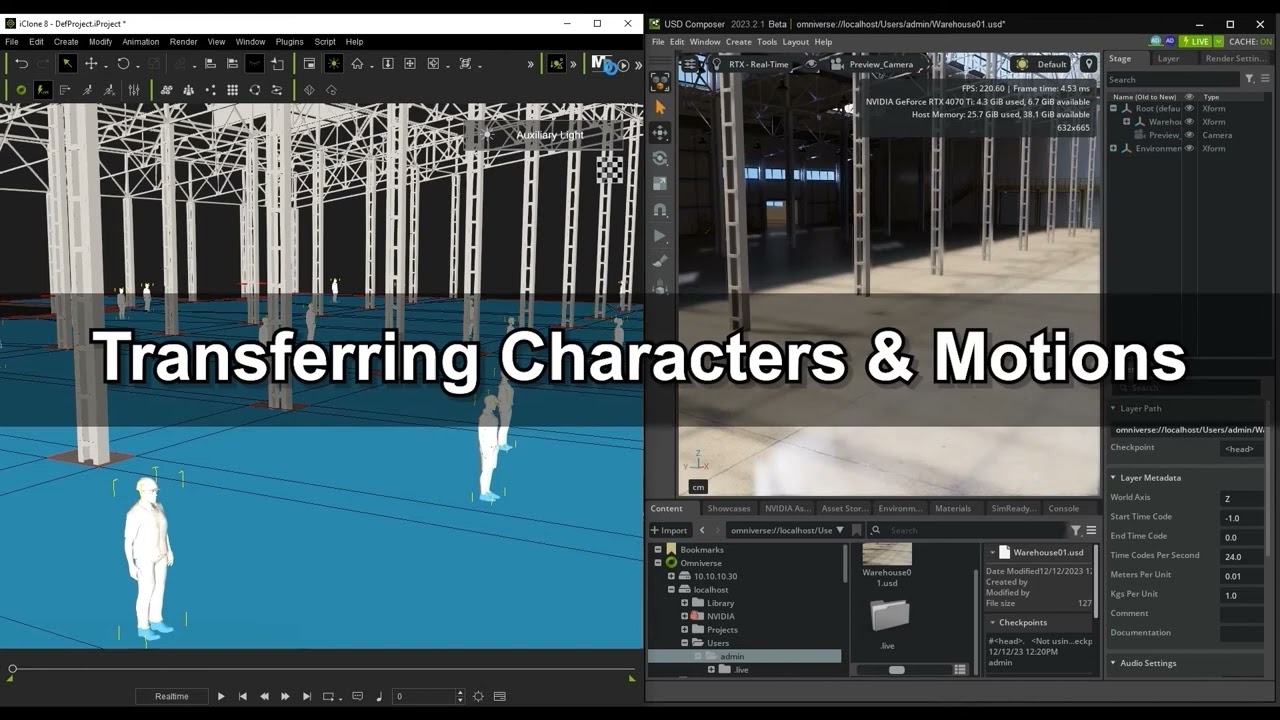Click the green circle icon in iClone toolbar

[x=21, y=90]
